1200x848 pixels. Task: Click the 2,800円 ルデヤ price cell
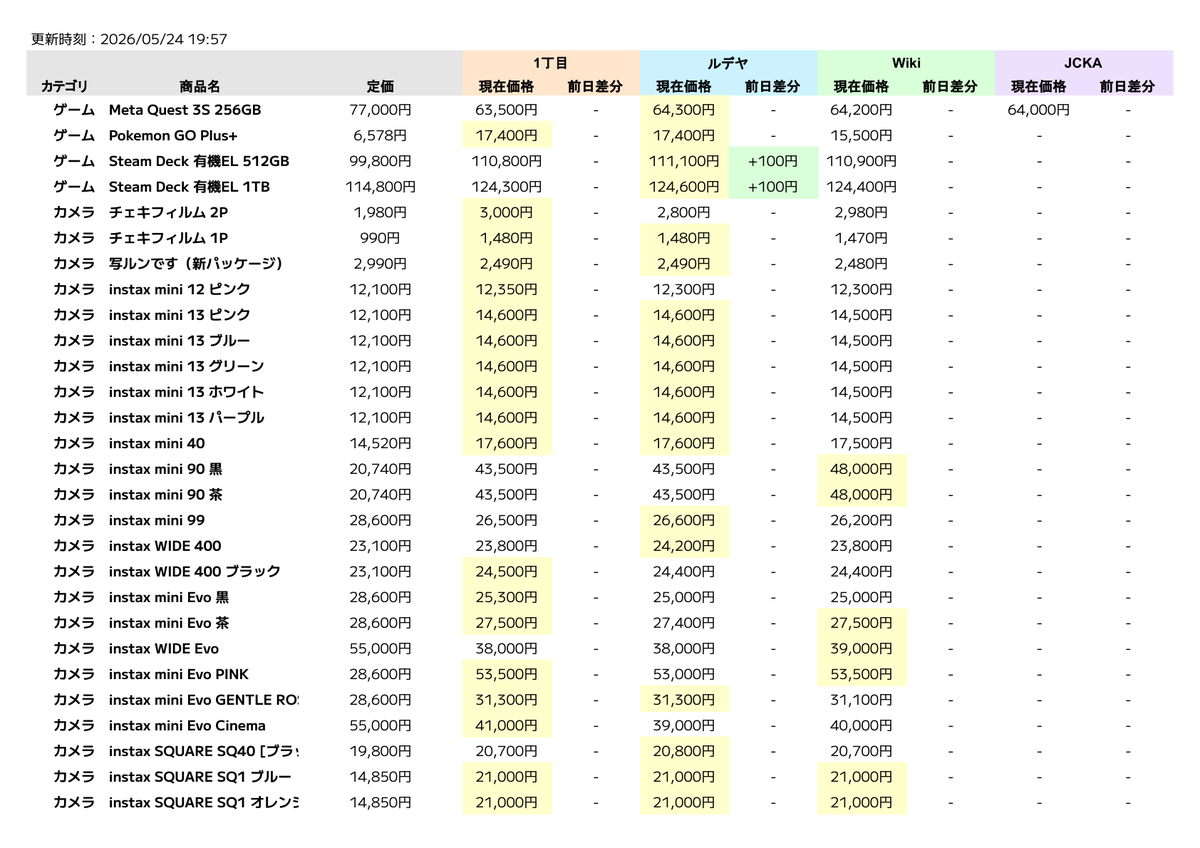pos(684,212)
